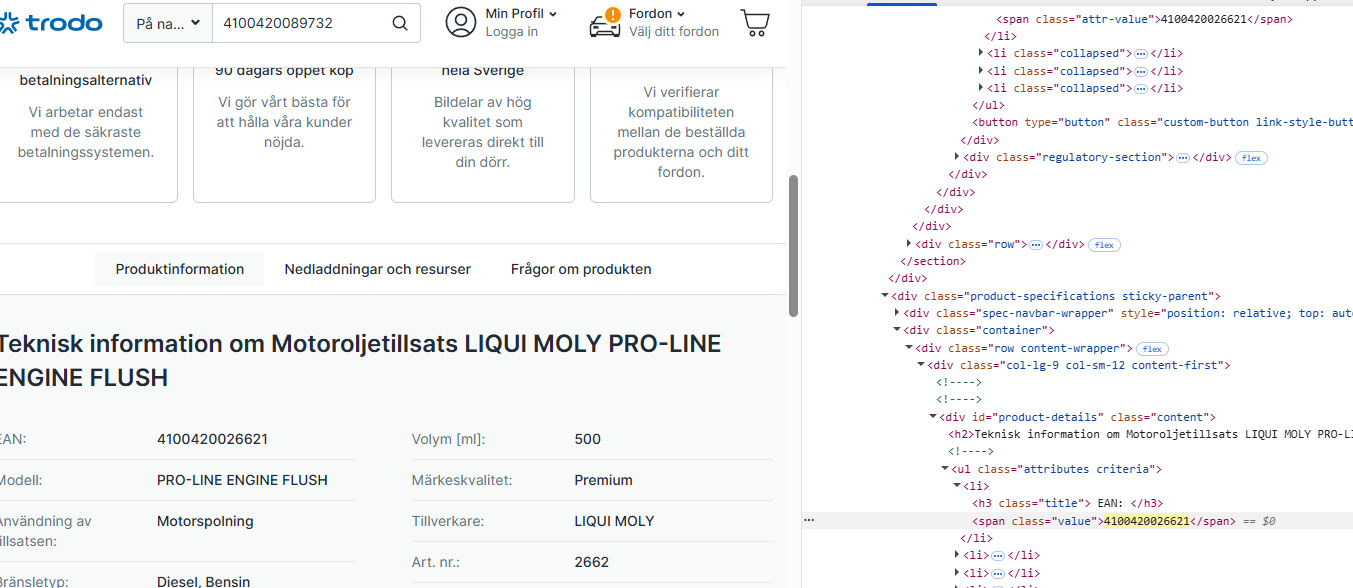The width and height of the screenshot is (1353, 588).
Task: Click the PRO-LINE ENGINE FLUSH model value
Action: point(242,480)
